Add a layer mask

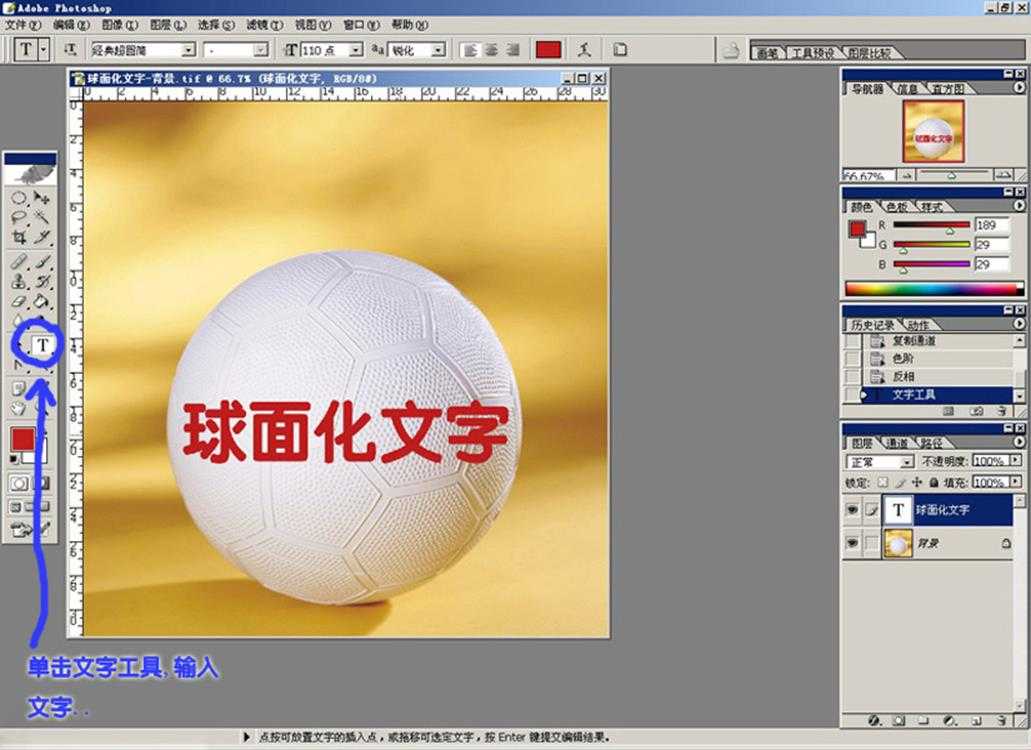pos(899,720)
